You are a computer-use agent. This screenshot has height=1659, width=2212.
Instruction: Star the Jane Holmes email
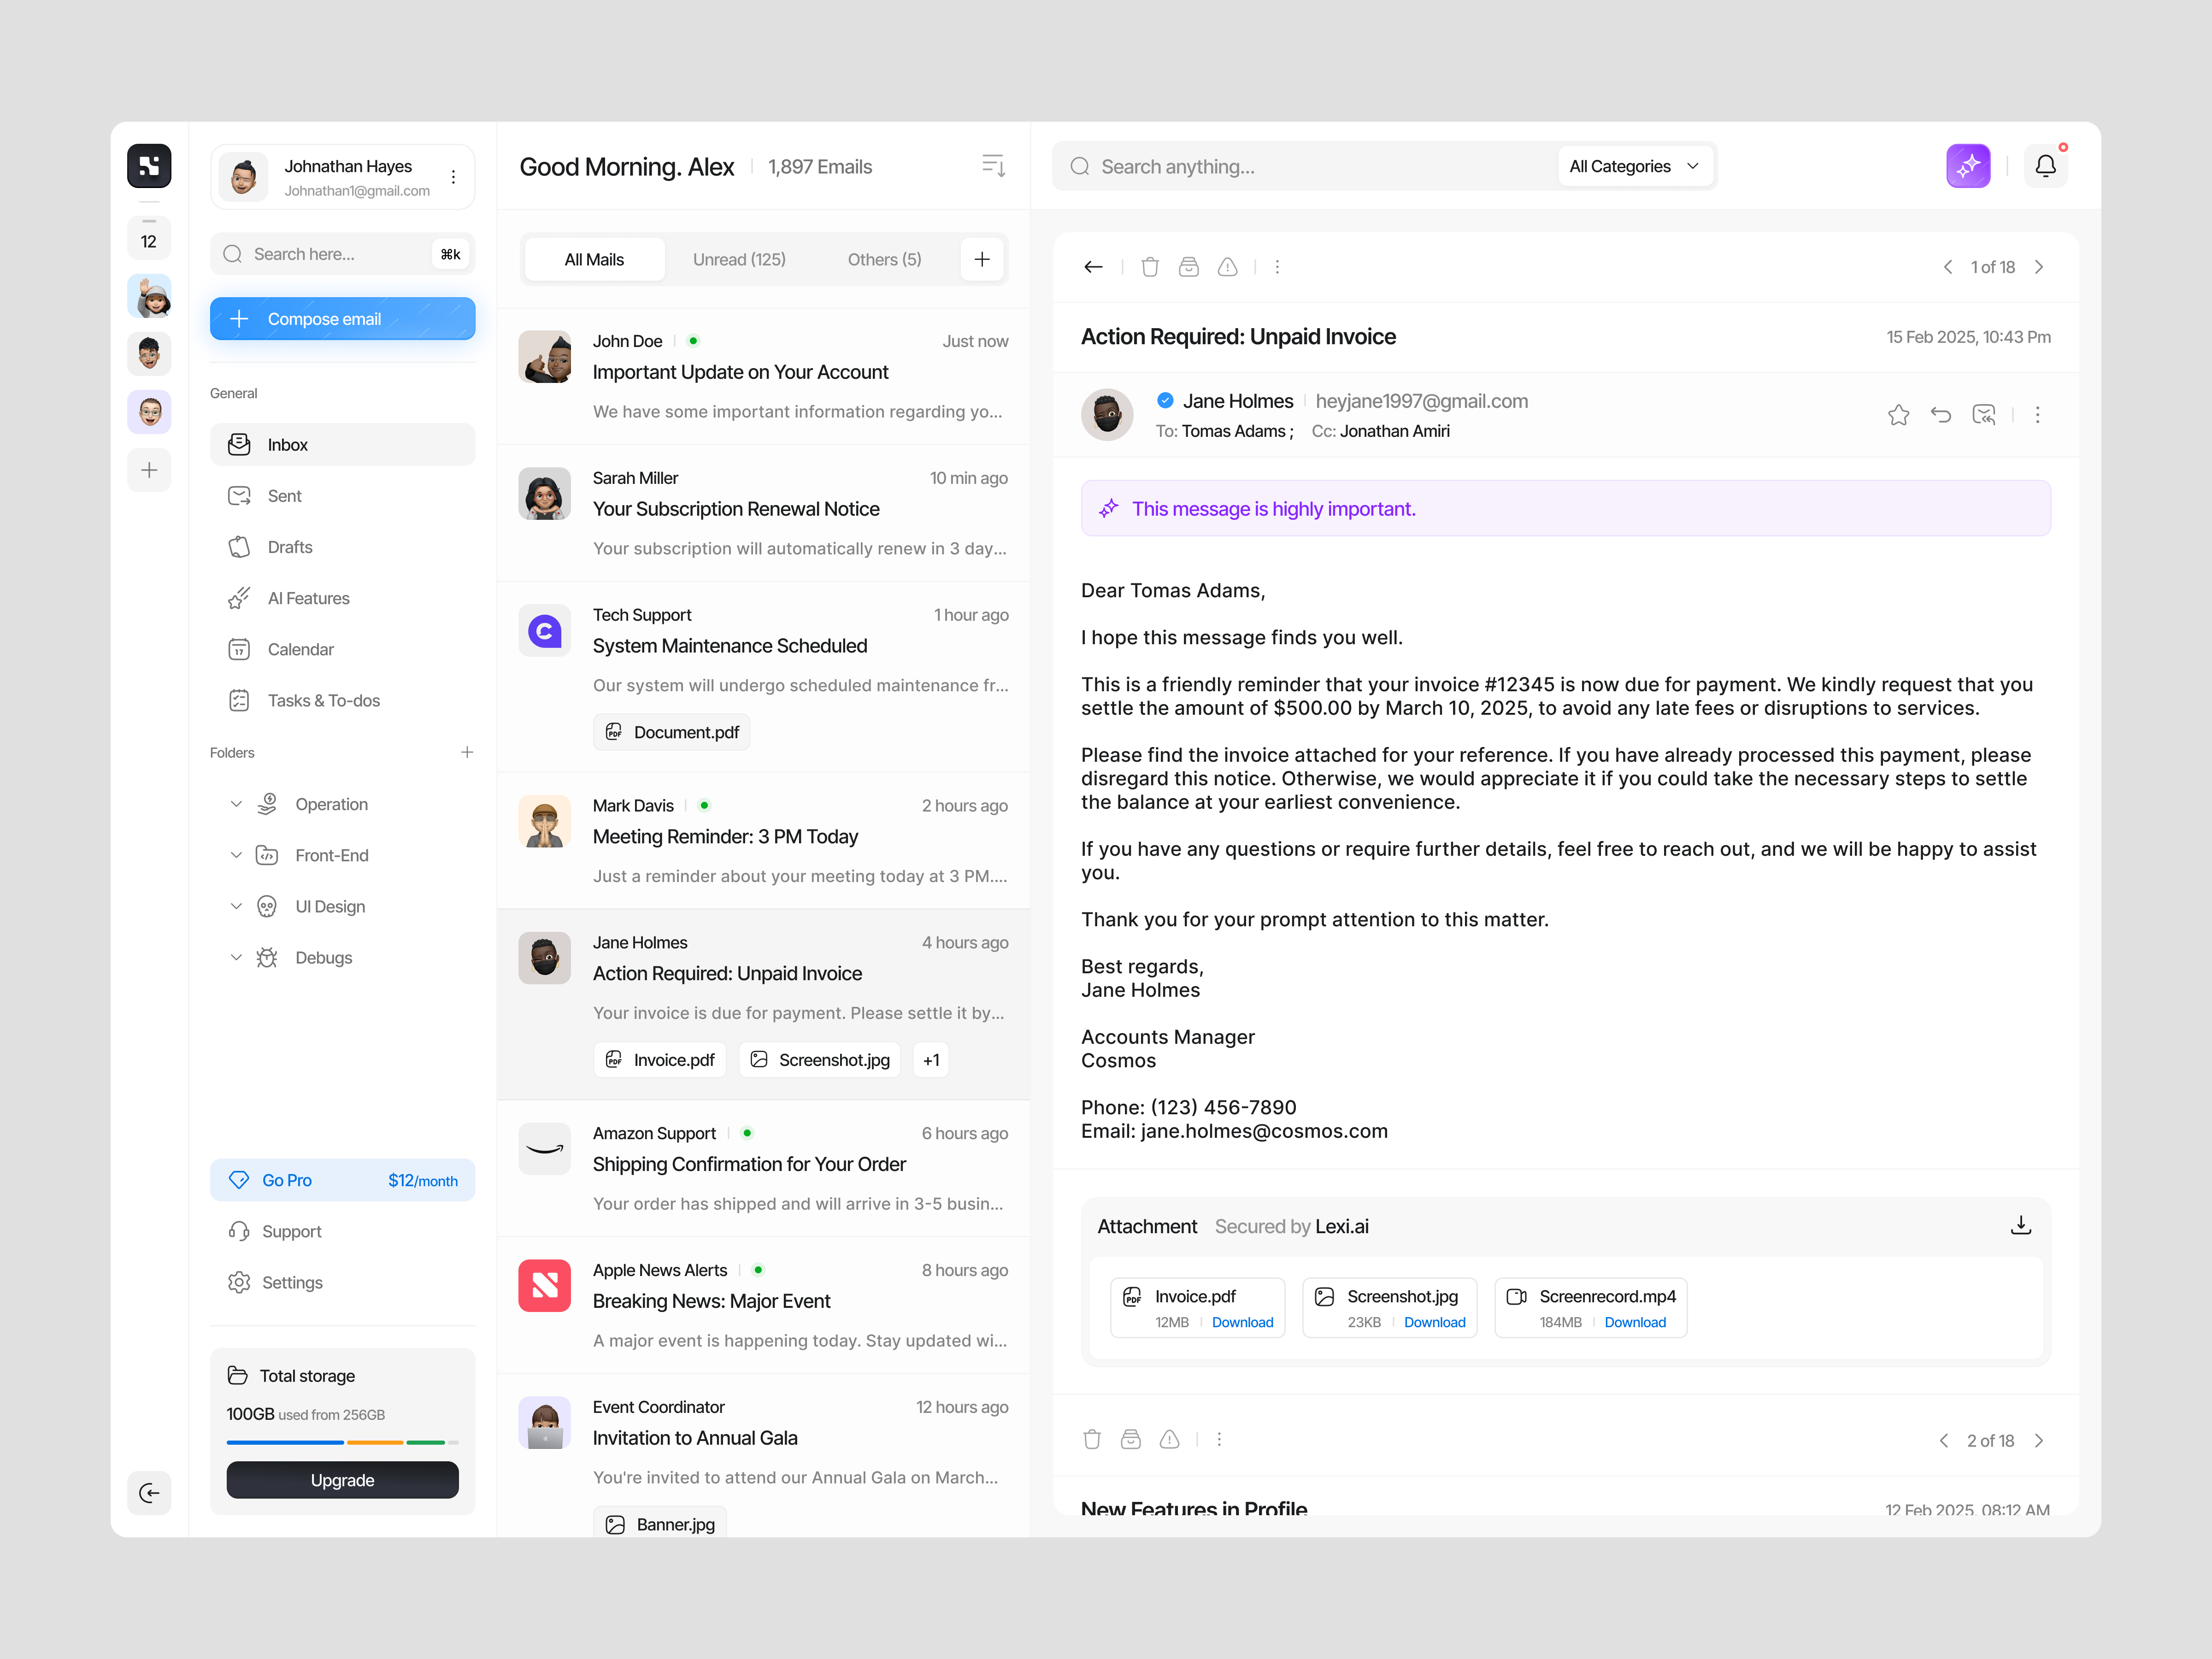tap(1898, 415)
